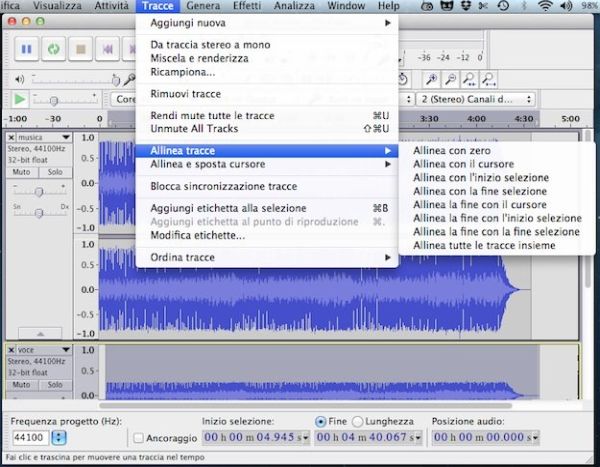This screenshot has width=600, height=467.
Task: Click the Skip to Start button
Action: pyautogui.click(x=106, y=47)
